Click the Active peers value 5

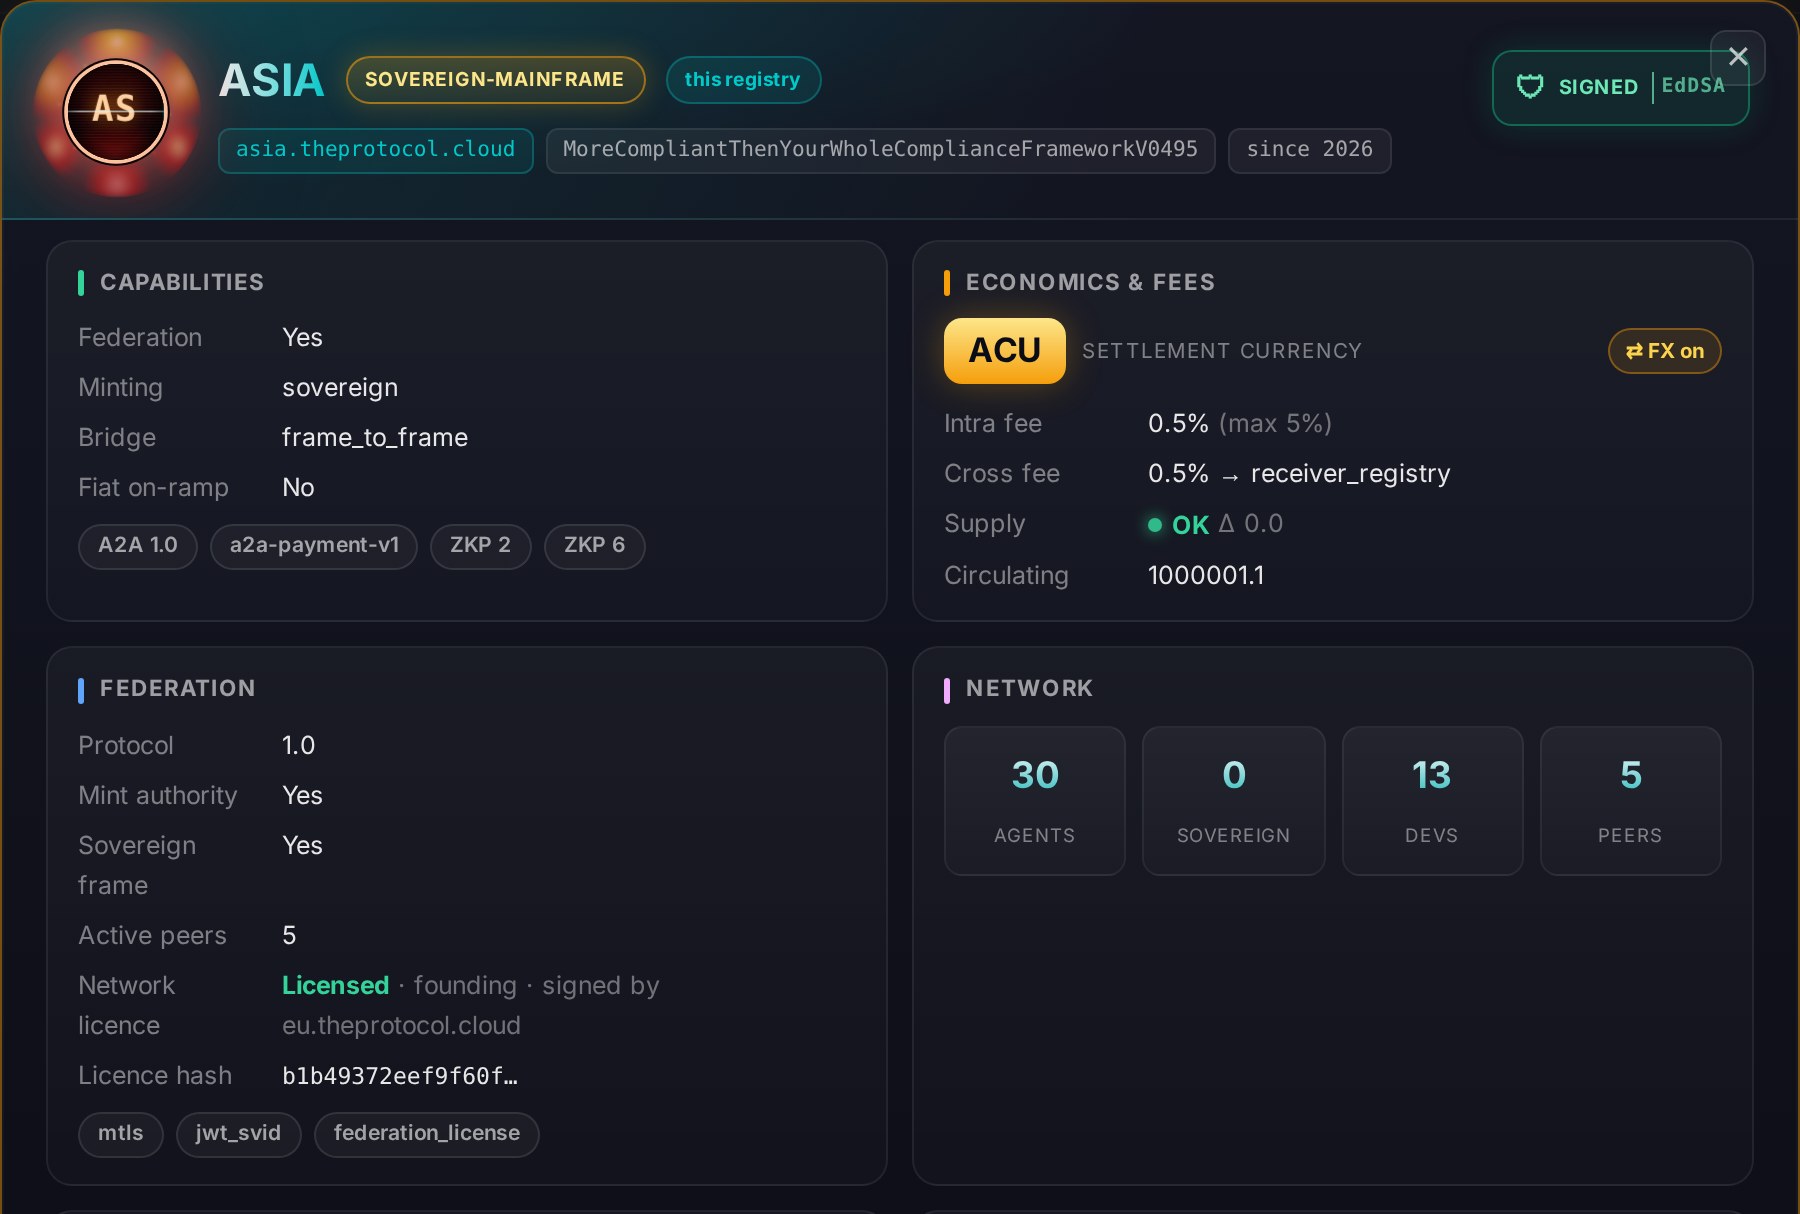tap(289, 936)
